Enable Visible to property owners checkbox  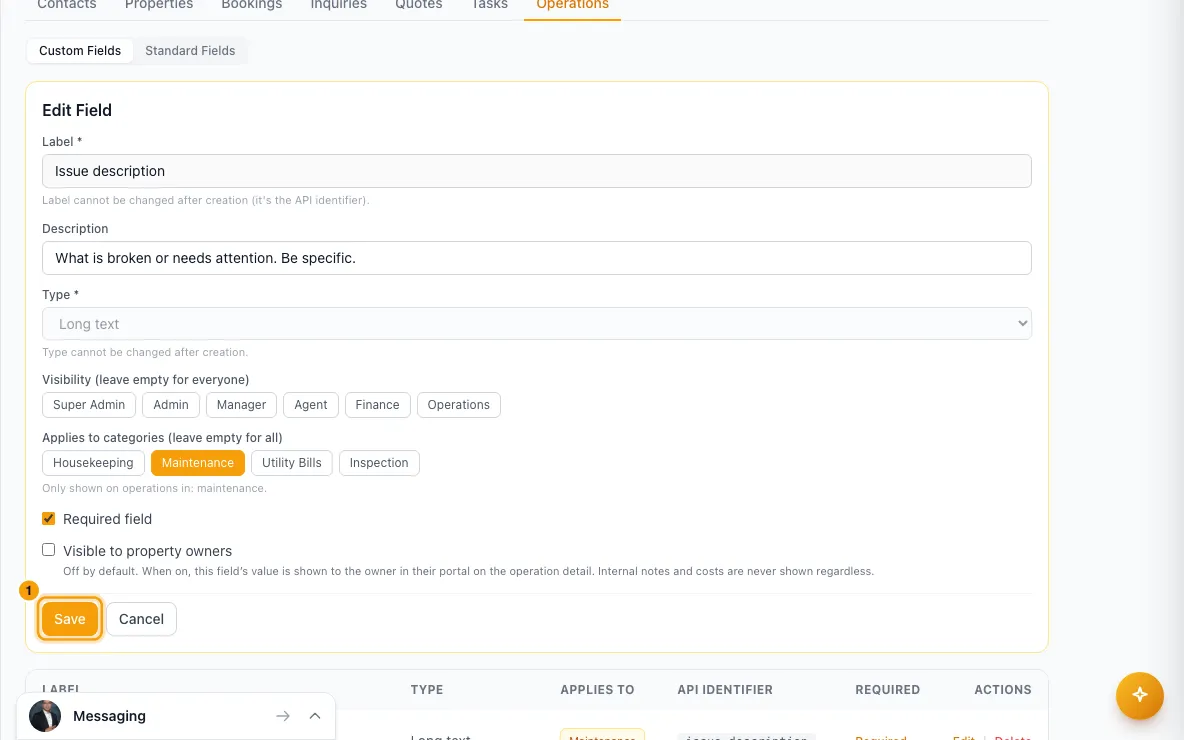[x=48, y=550]
